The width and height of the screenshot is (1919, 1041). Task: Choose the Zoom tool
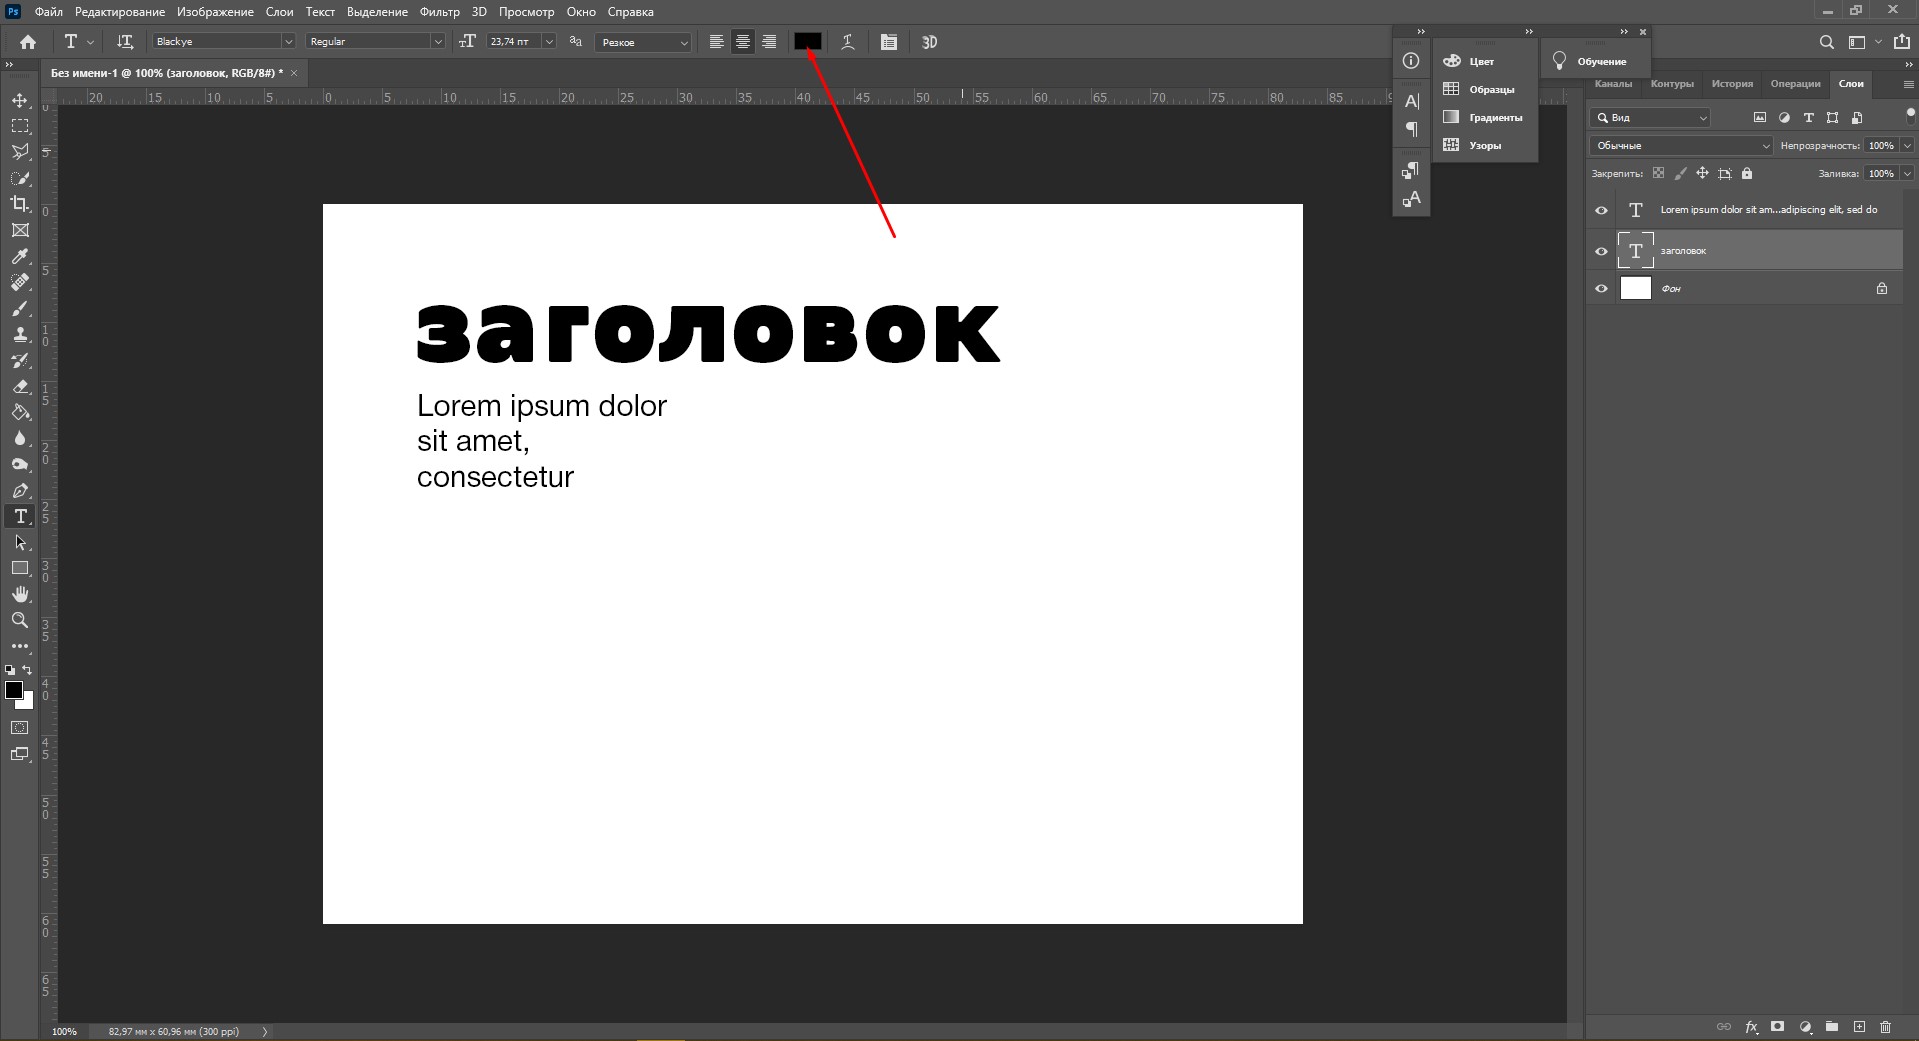coord(20,620)
